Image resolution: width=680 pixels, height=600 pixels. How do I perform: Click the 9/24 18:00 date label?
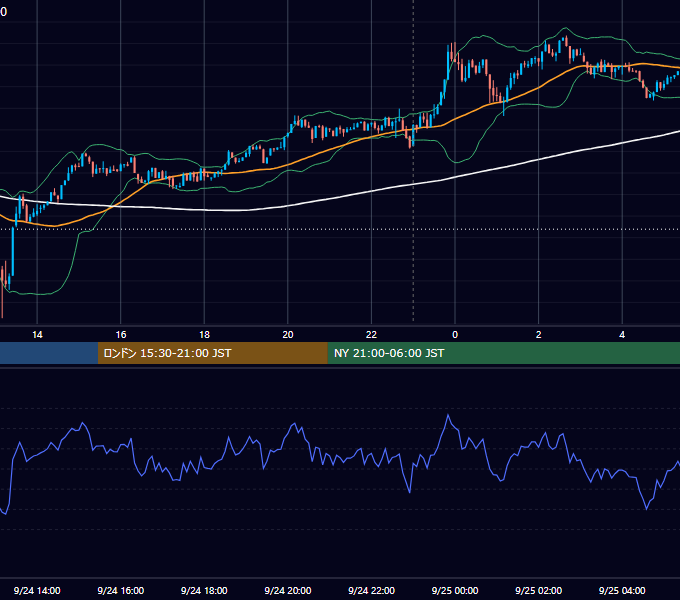(x=204, y=590)
